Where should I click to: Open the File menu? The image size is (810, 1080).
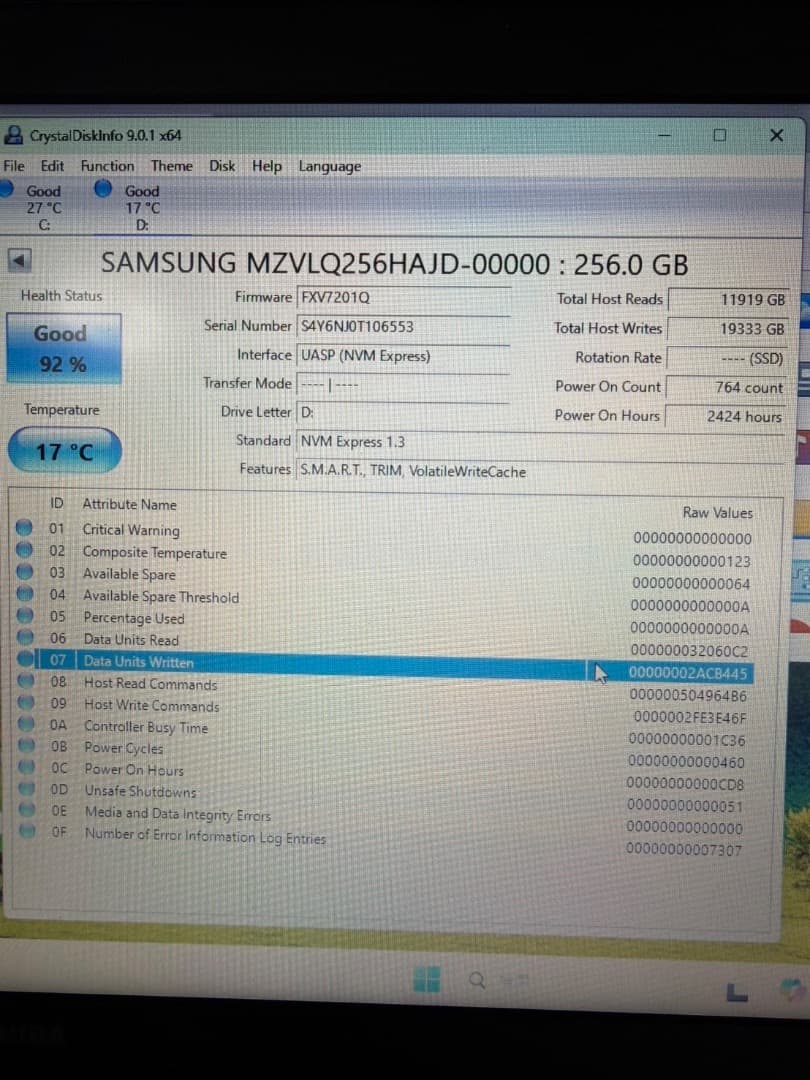pos(14,166)
